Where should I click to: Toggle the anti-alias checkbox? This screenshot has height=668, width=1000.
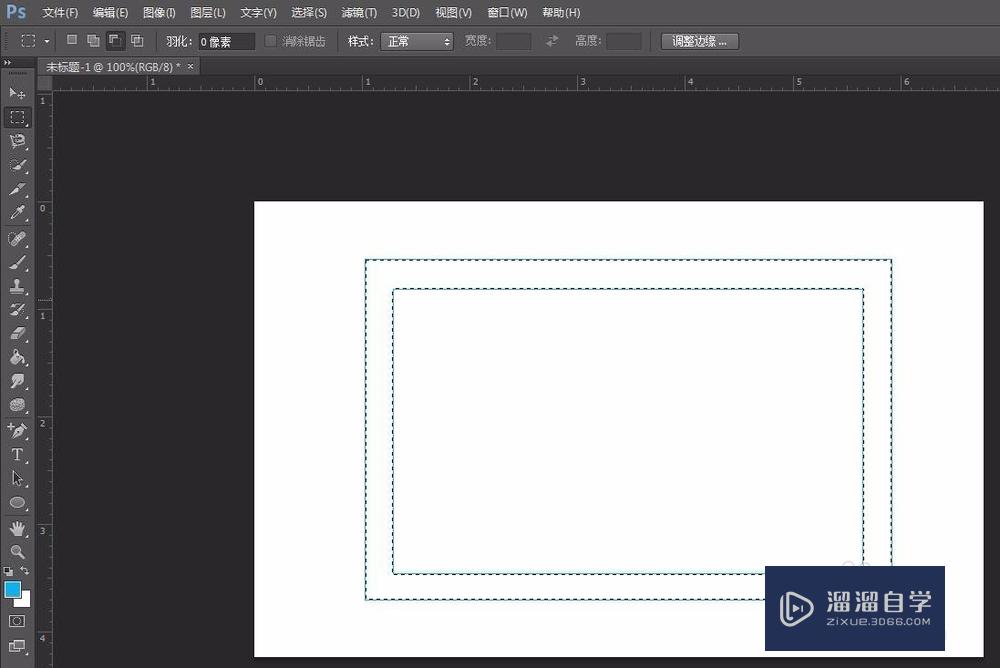270,41
